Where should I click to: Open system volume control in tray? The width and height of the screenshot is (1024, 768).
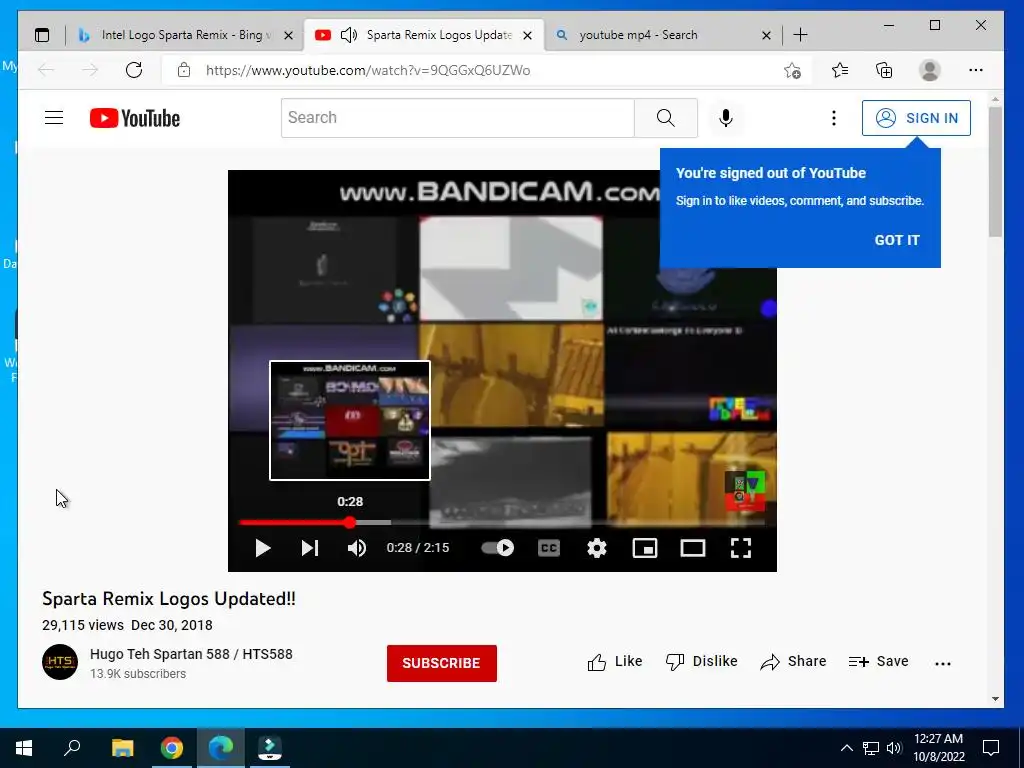894,748
